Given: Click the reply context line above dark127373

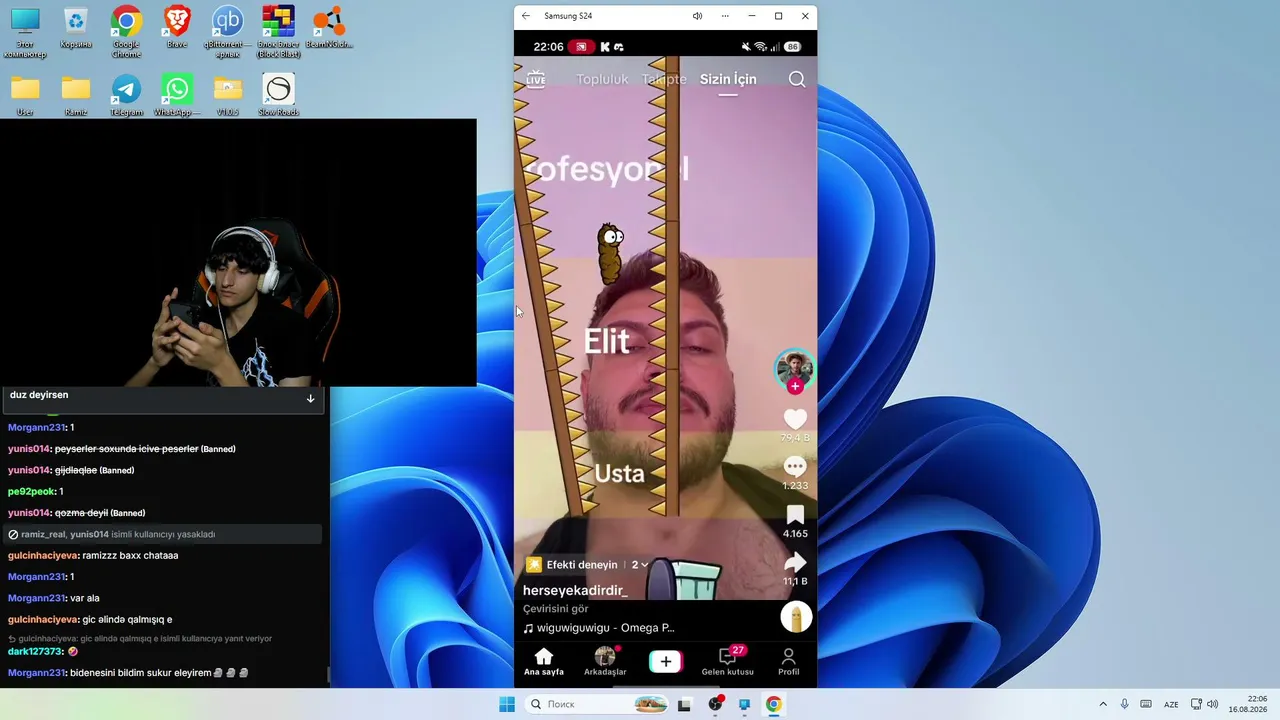Looking at the screenshot, I should [x=140, y=638].
